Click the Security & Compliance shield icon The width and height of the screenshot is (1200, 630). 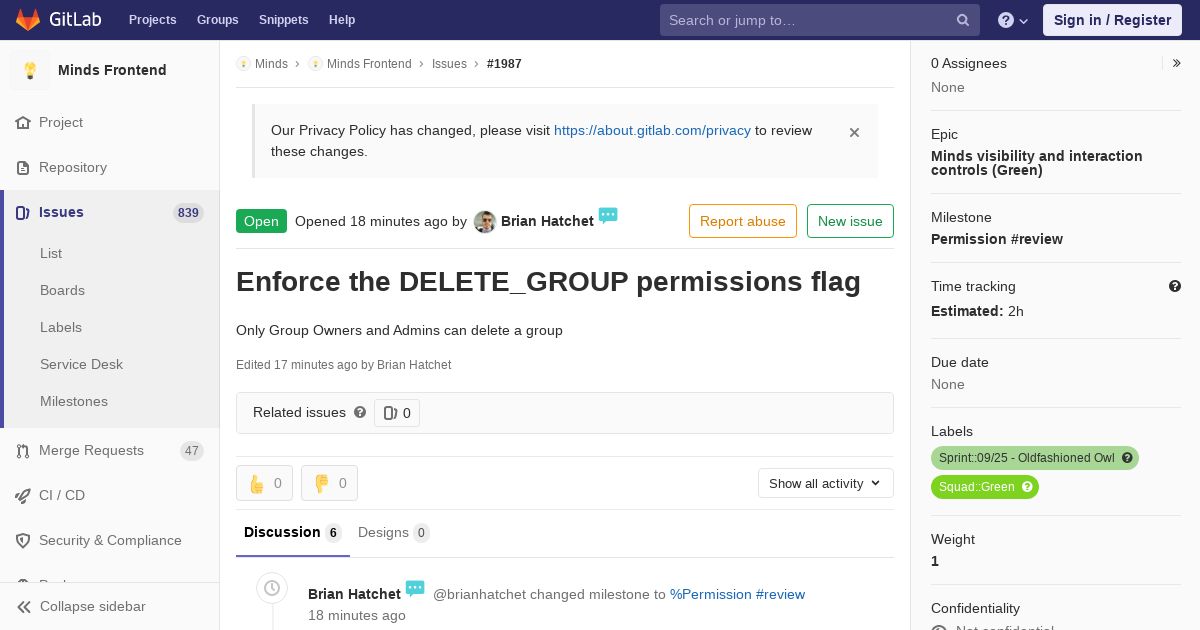pyautogui.click(x=23, y=541)
